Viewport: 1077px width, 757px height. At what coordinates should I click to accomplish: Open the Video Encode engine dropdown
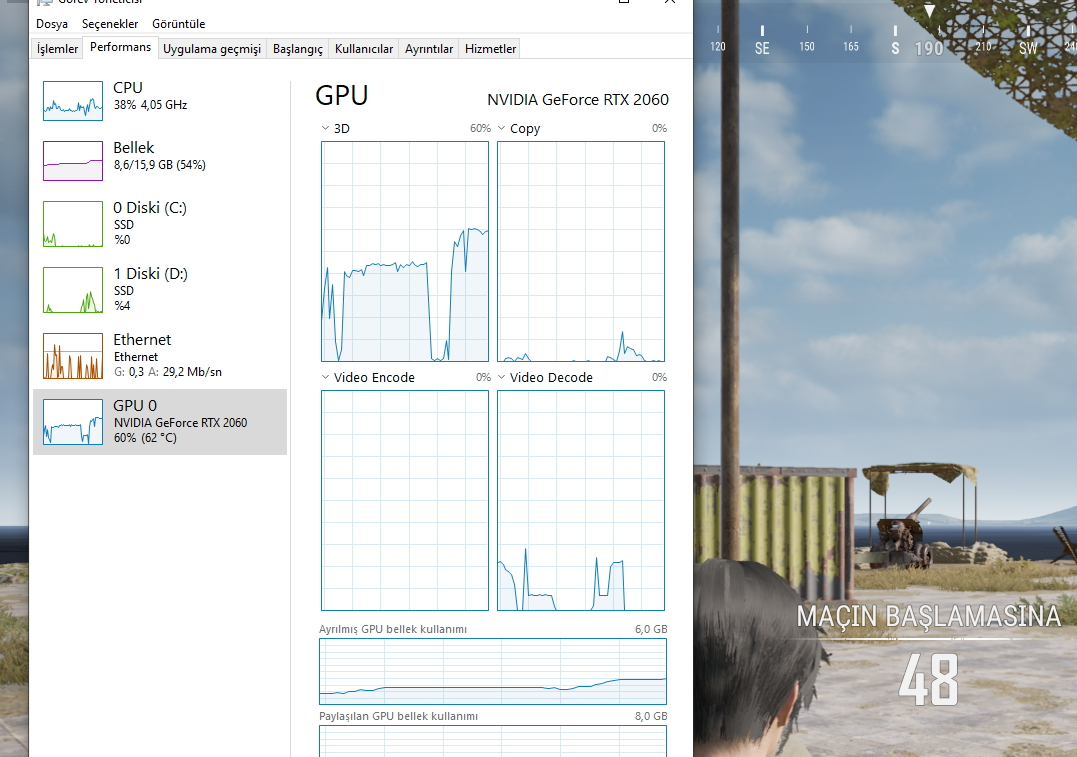(325, 377)
